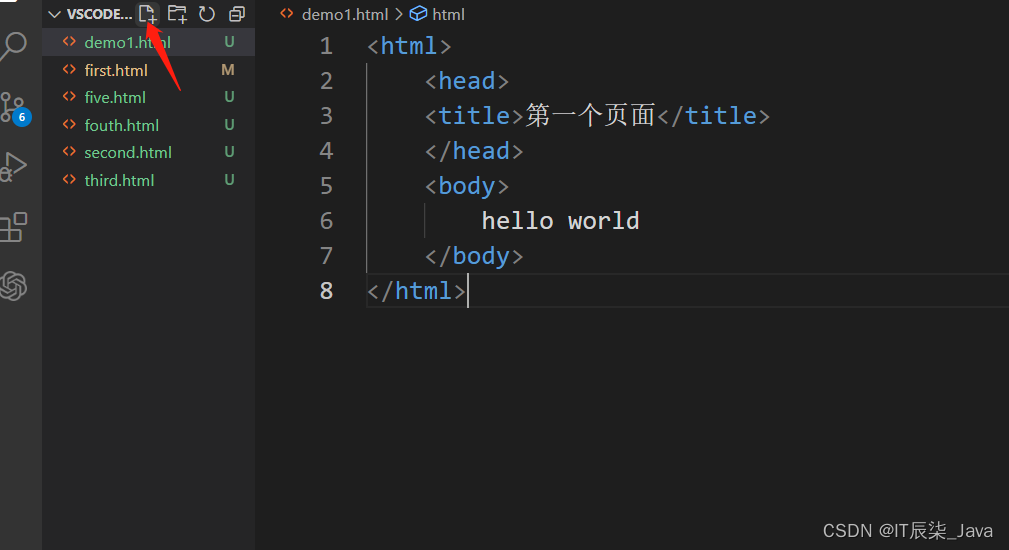Click the closing head tag on line 4
Viewport: 1009px width, 550px height.
pyautogui.click(x=474, y=151)
